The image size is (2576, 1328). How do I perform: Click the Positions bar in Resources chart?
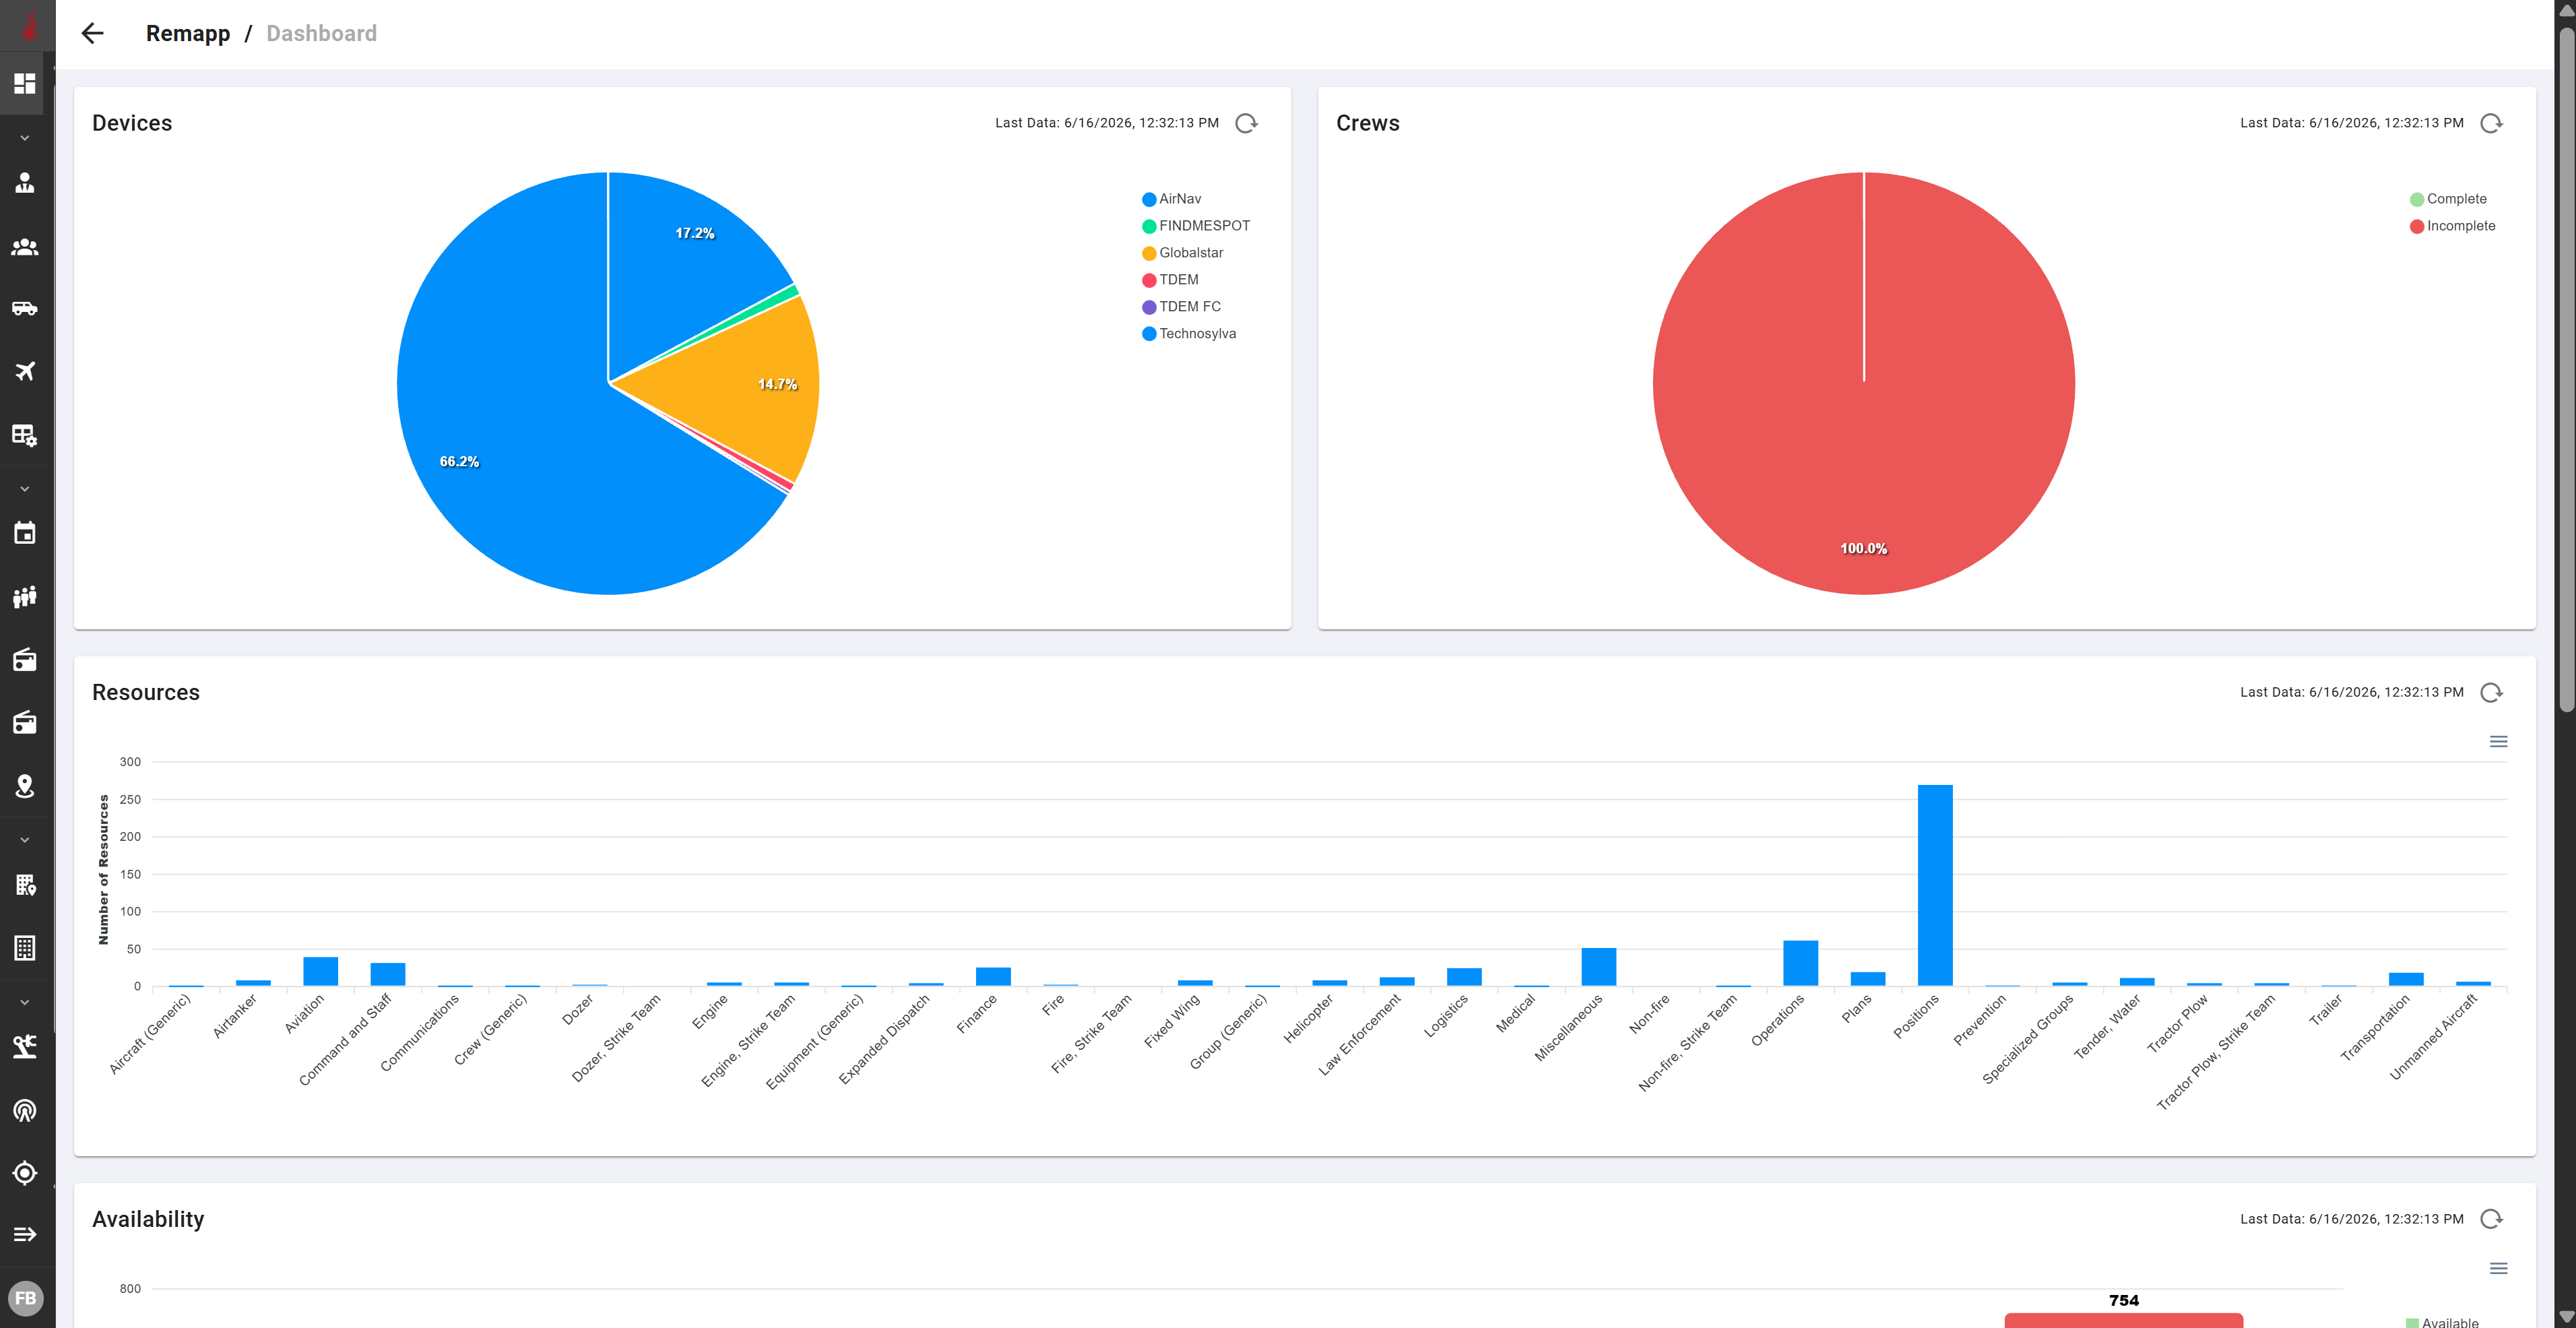1935,885
